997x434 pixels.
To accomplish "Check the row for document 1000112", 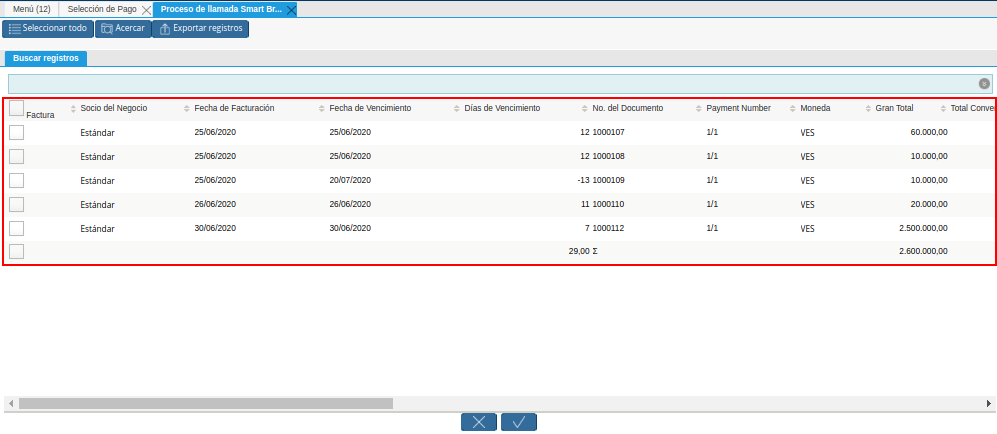I will click(x=17, y=228).
